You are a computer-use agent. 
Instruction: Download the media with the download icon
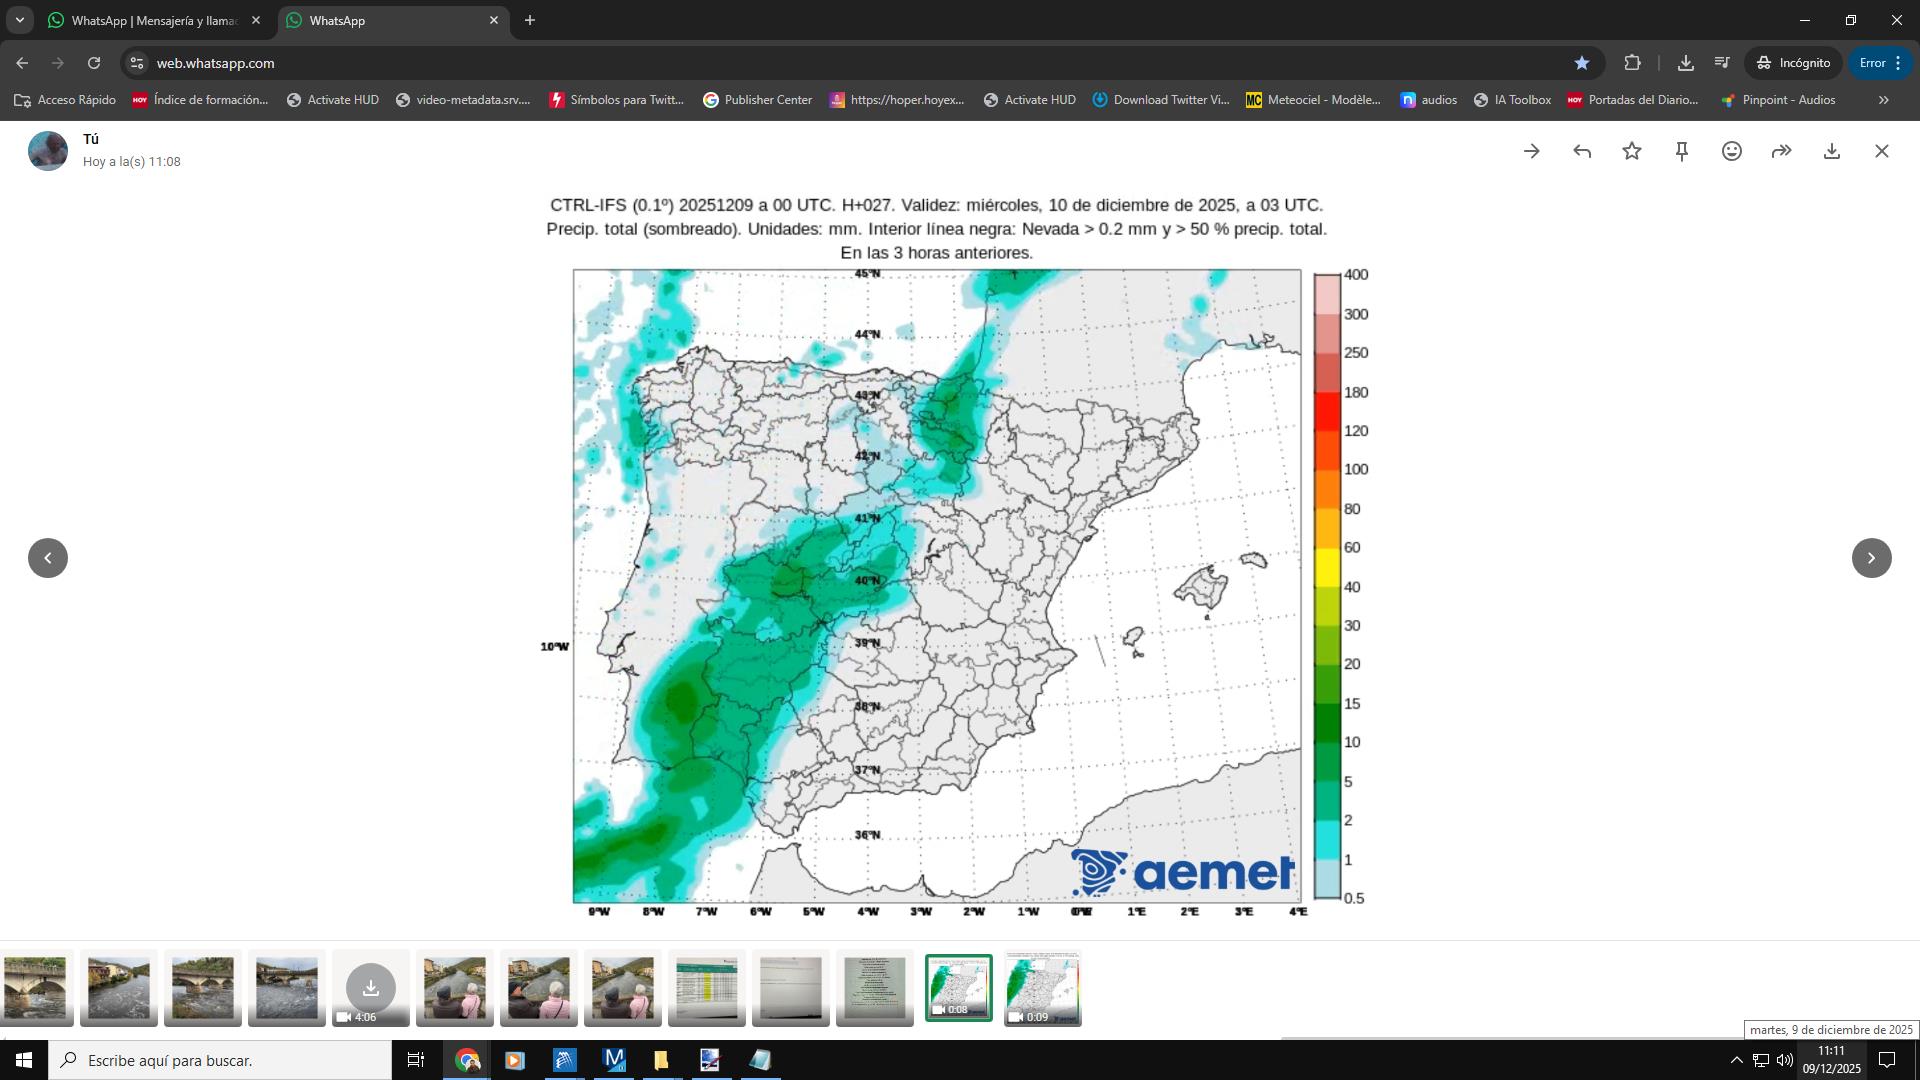[1832, 151]
